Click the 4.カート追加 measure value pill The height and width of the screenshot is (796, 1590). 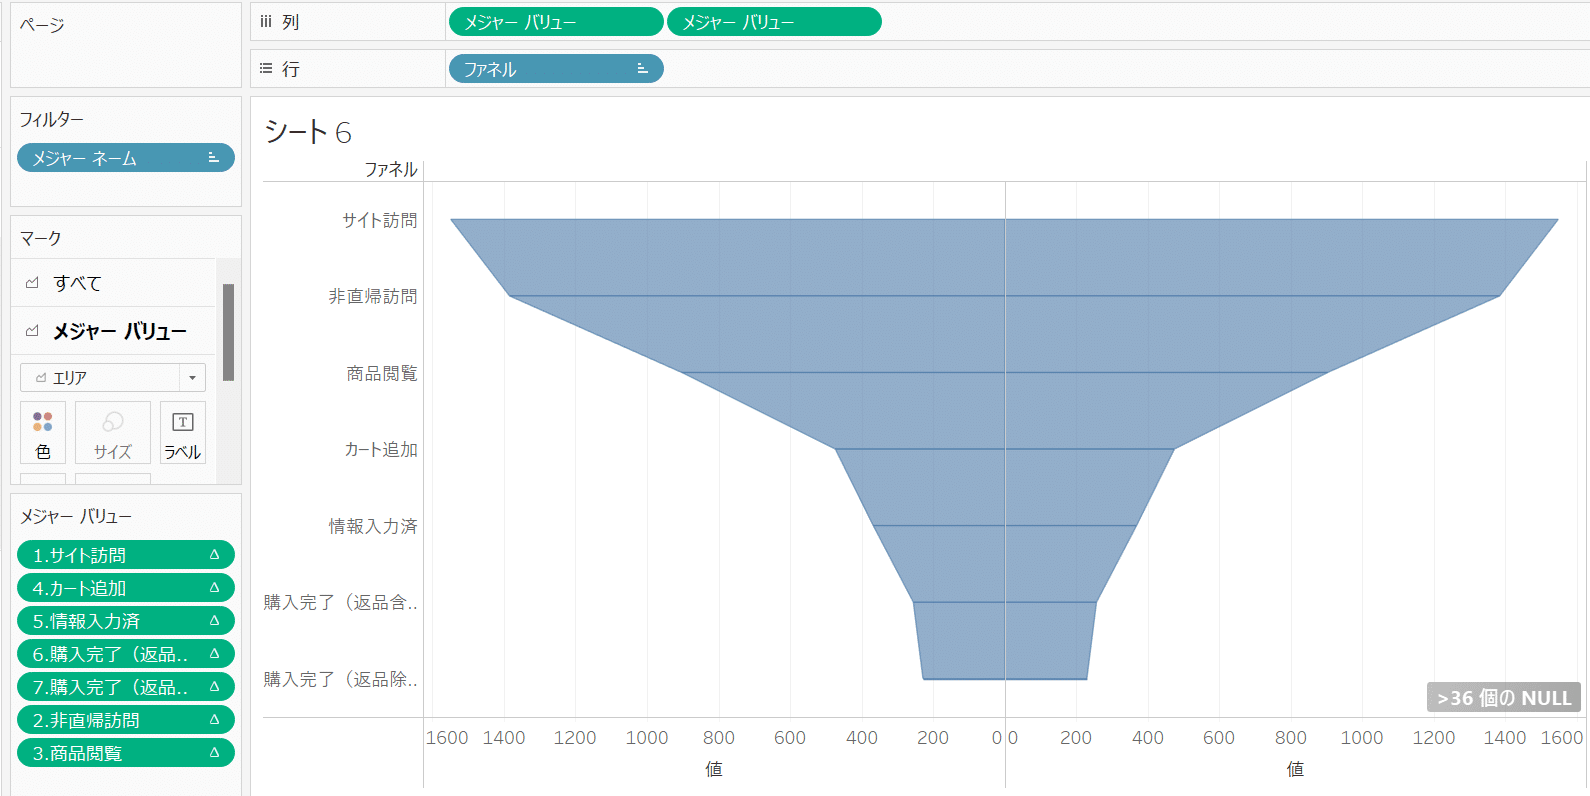[126, 588]
